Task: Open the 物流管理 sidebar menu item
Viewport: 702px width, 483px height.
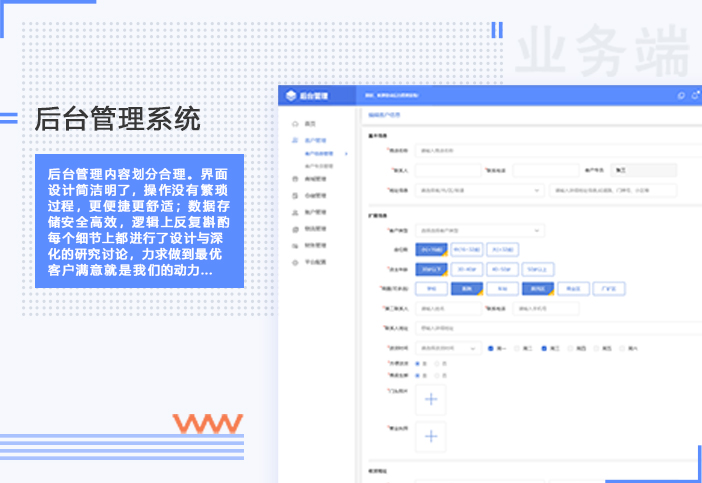Action: (x=316, y=229)
